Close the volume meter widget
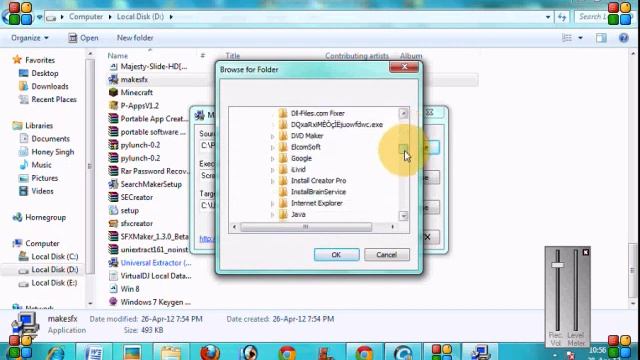 point(585,253)
